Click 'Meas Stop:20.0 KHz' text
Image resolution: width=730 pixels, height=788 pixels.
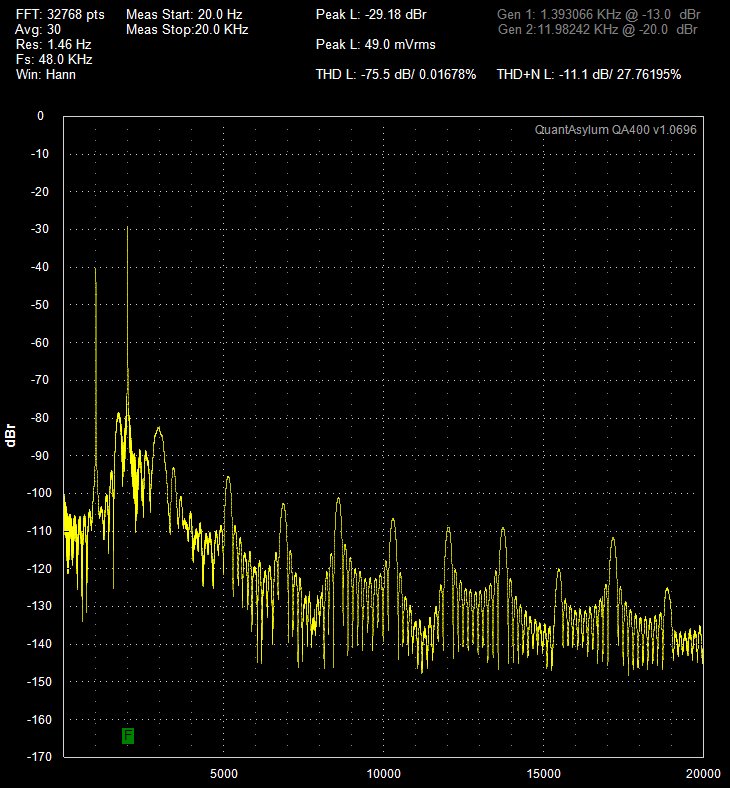click(x=187, y=30)
